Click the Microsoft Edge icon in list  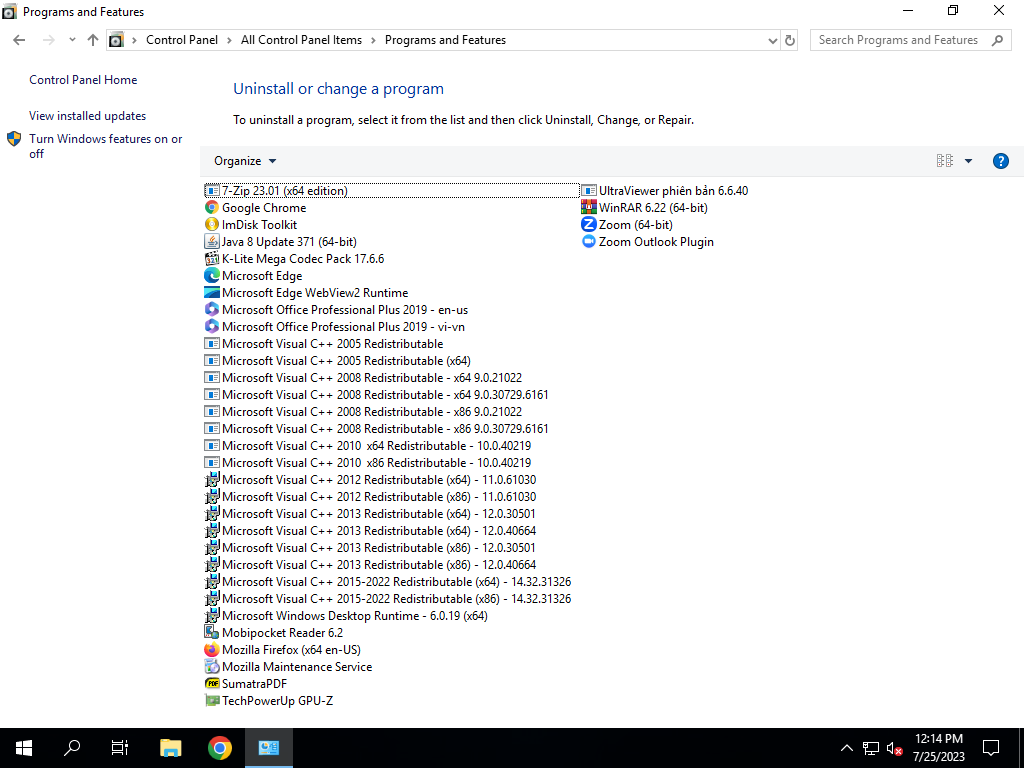[212, 276]
